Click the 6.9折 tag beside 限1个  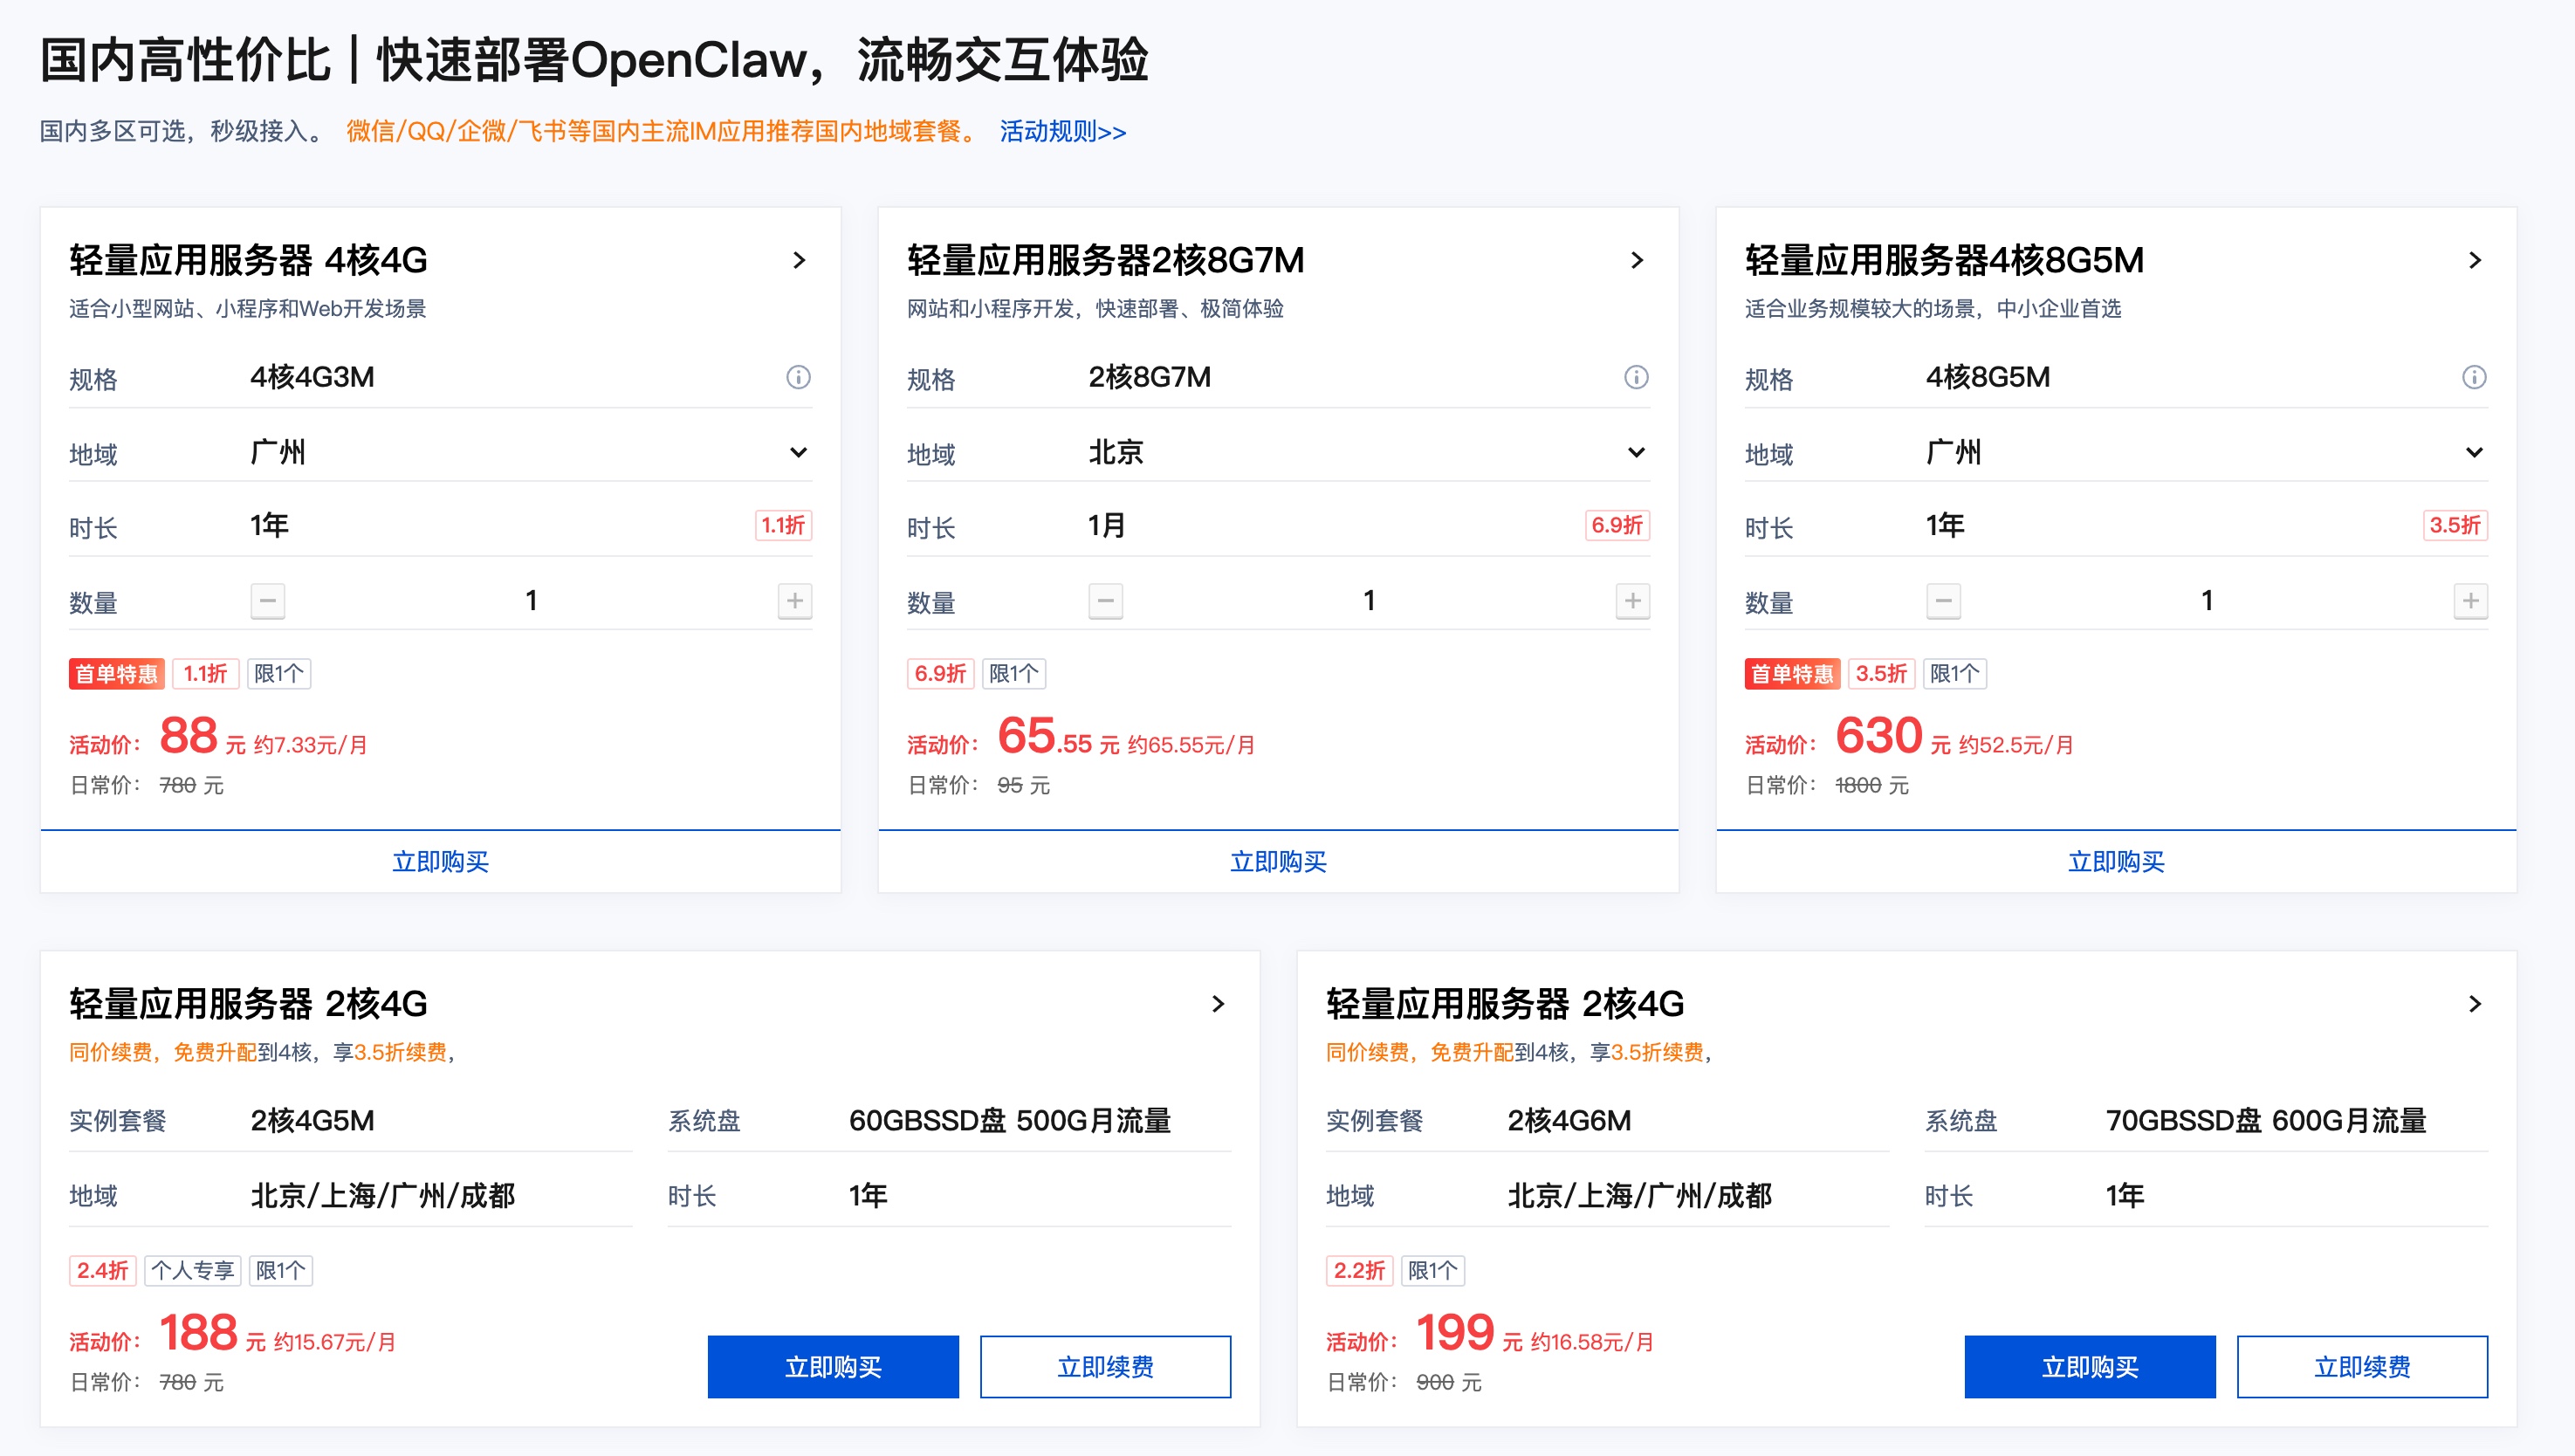click(x=941, y=674)
